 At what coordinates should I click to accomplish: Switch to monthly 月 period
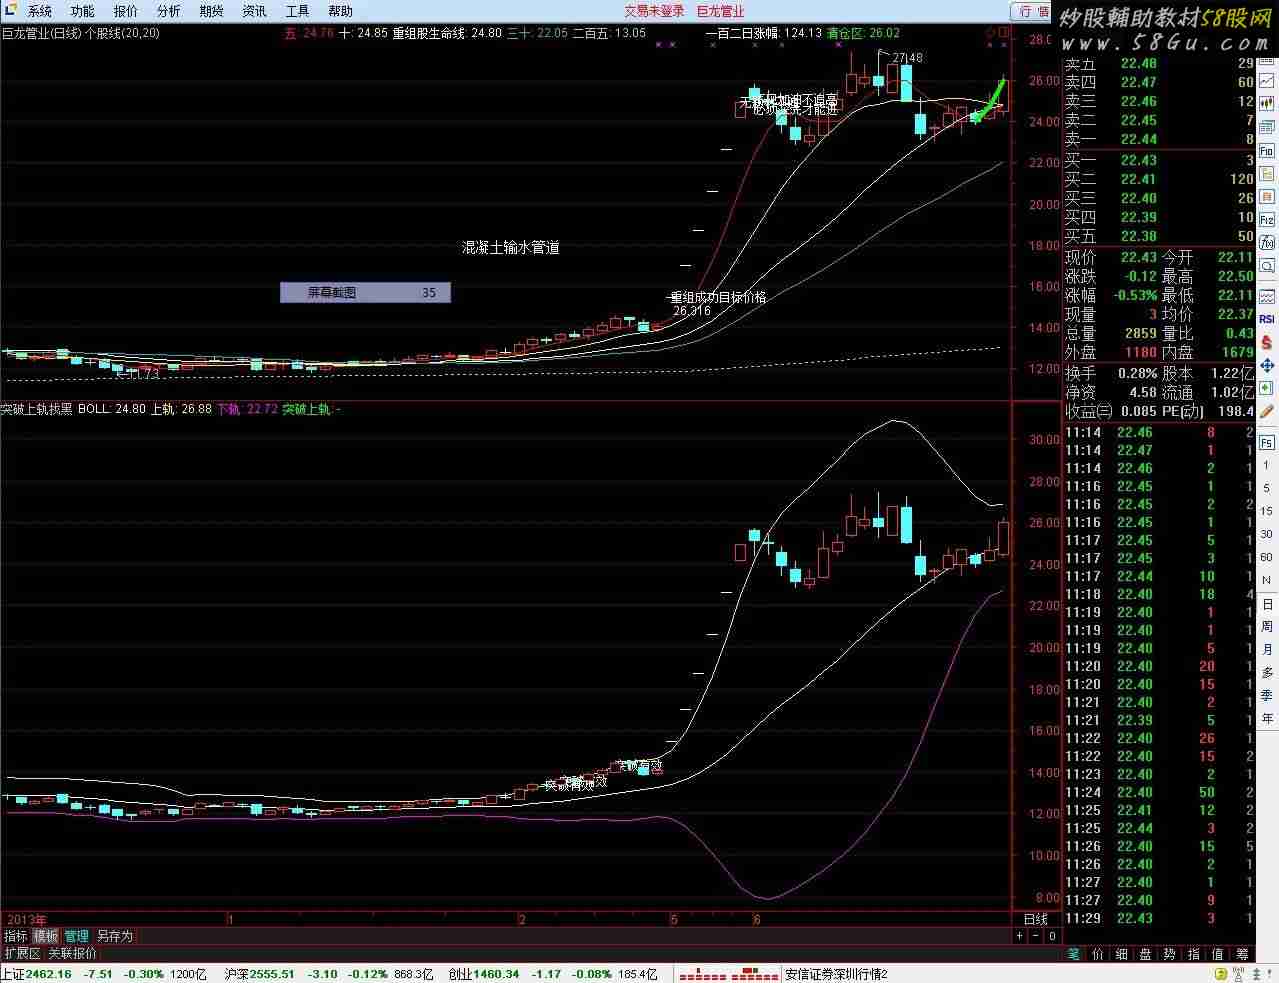click(1267, 650)
